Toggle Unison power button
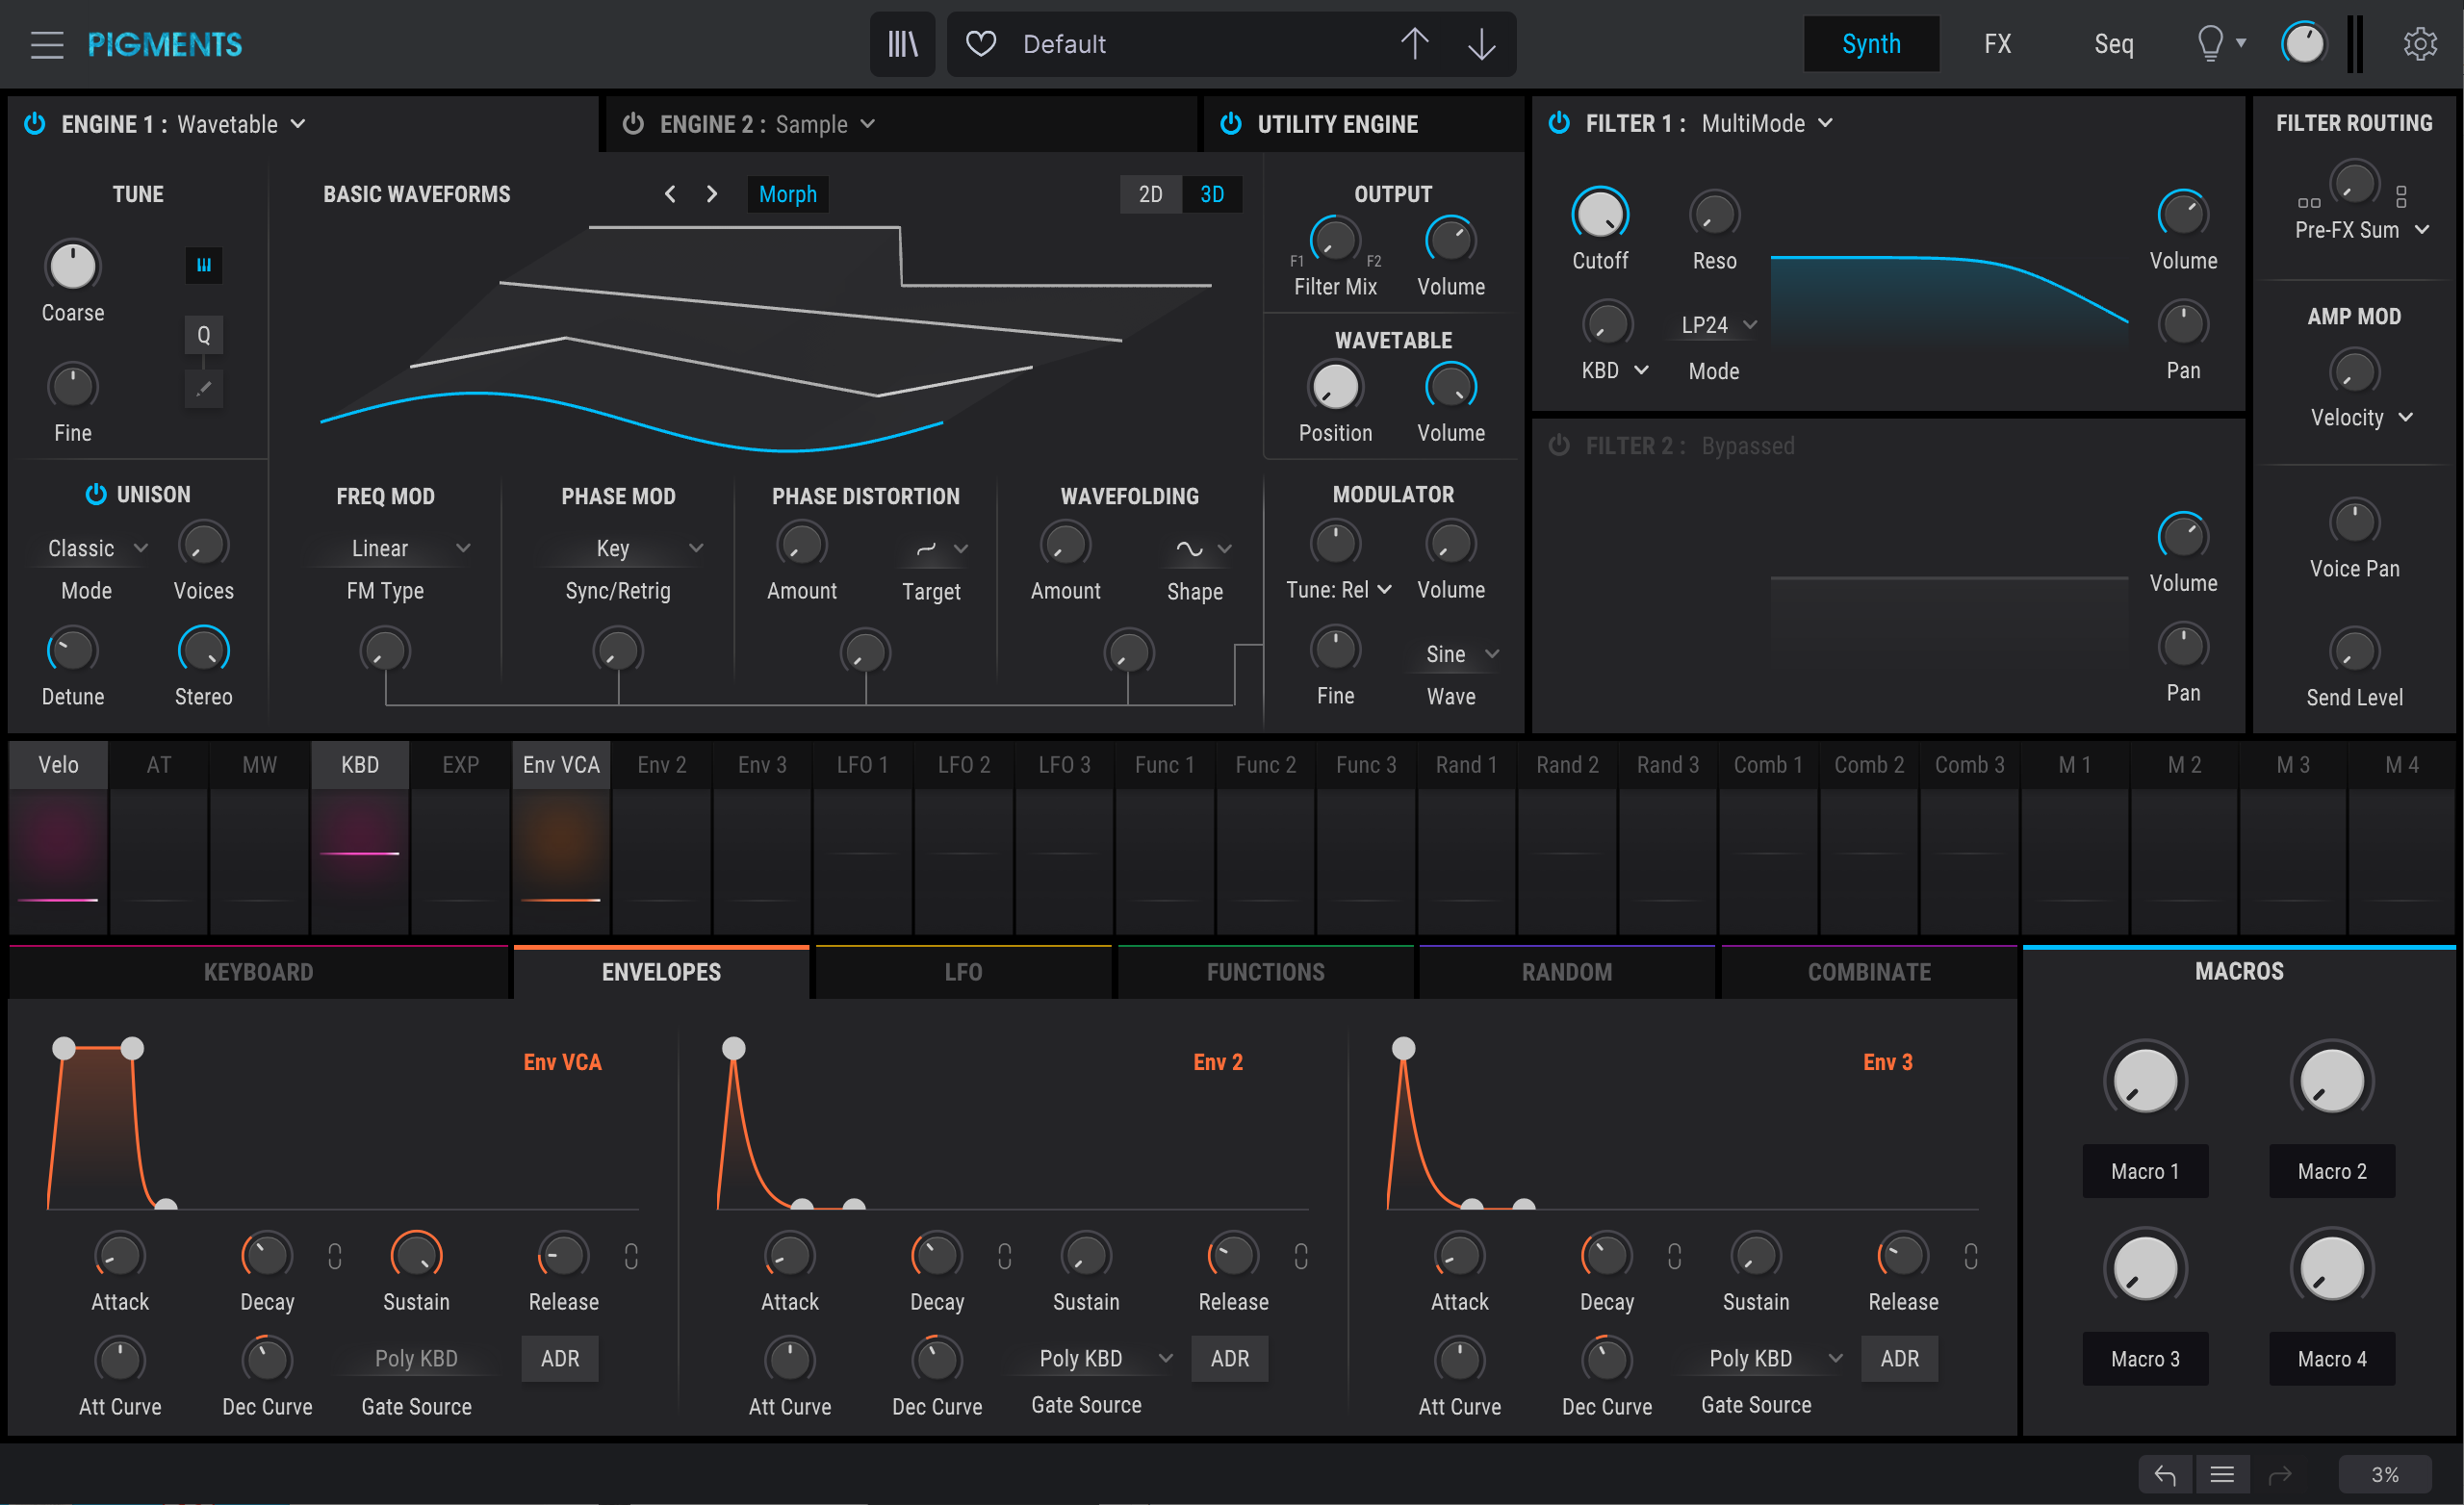Screen dimensions: 2464x1505 [96, 494]
